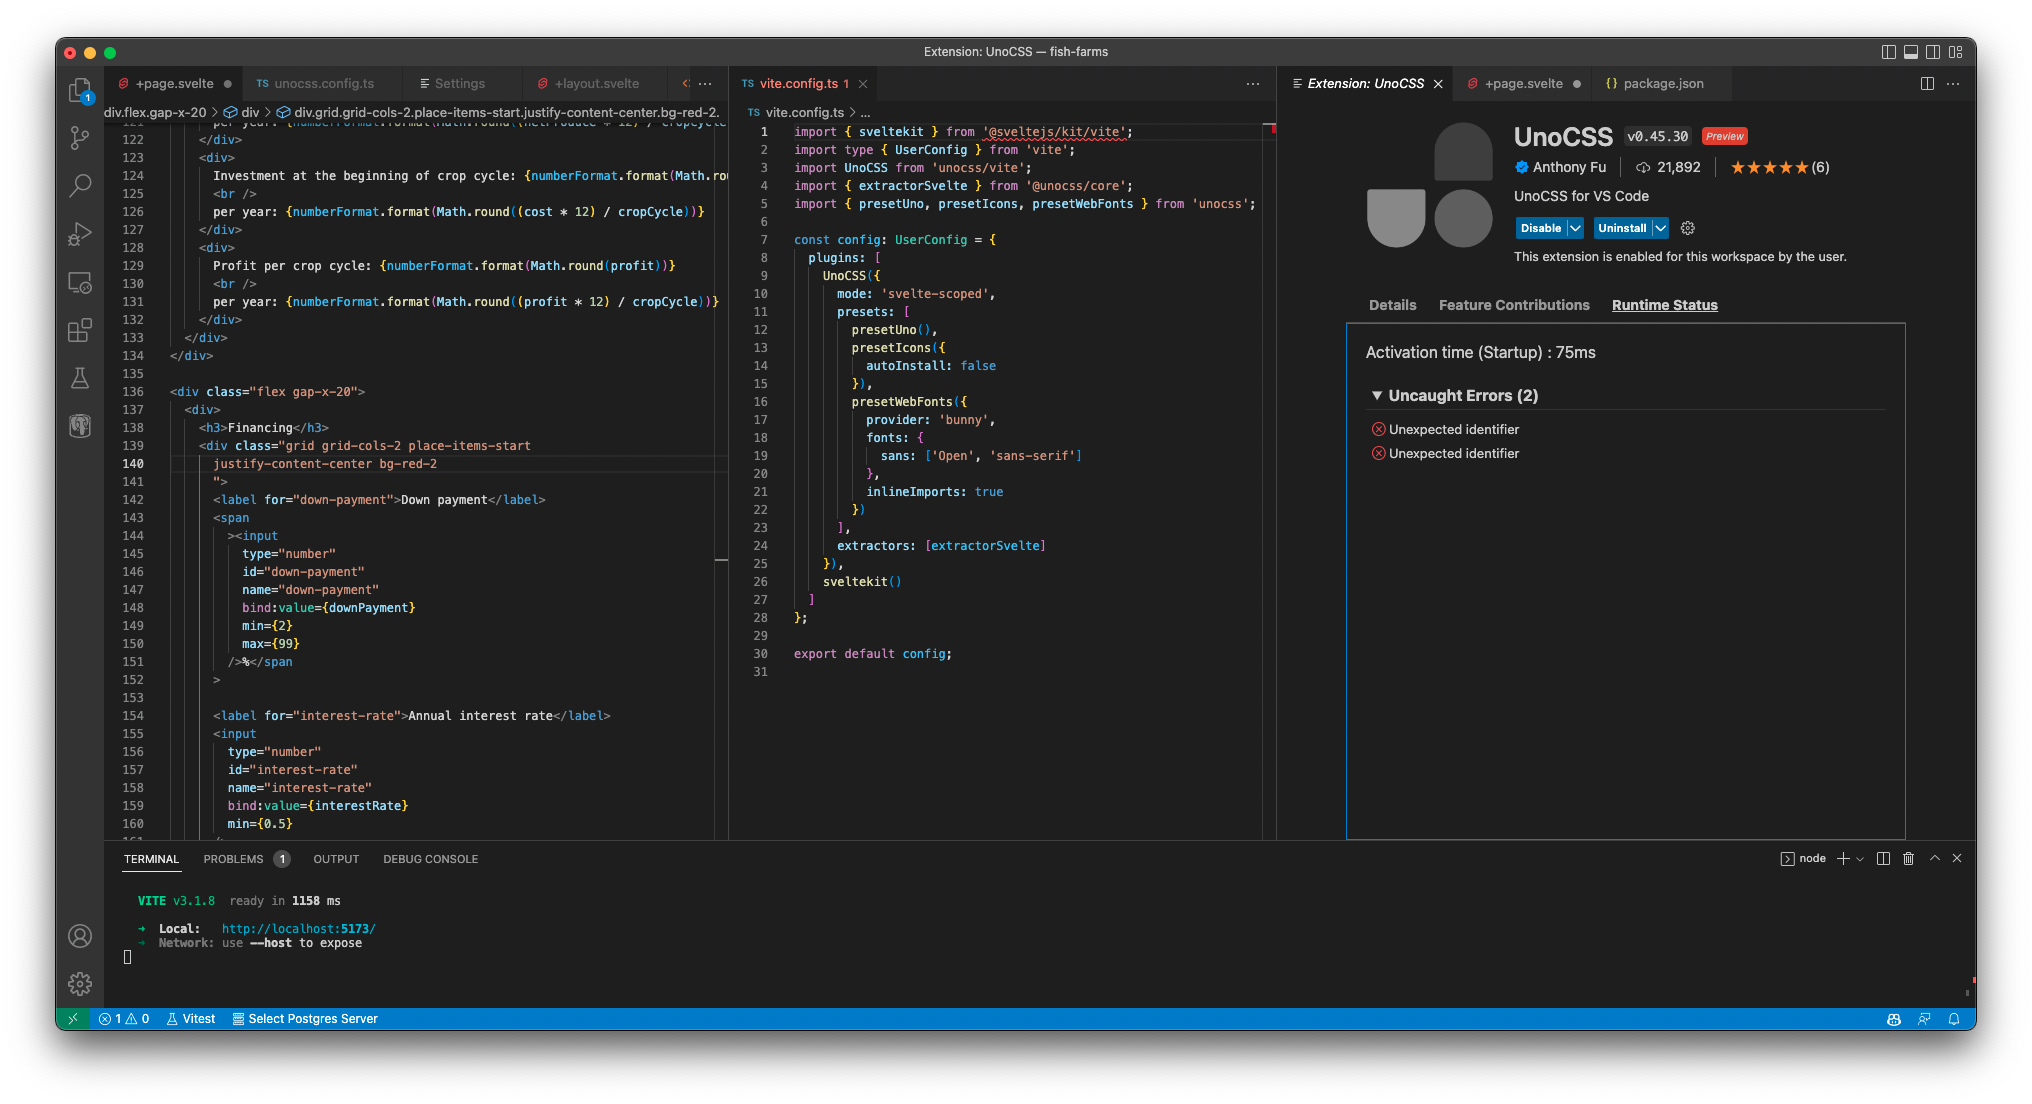Open the DEBUG CONSOLE panel tab
The width and height of the screenshot is (2032, 1104).
tap(431, 859)
